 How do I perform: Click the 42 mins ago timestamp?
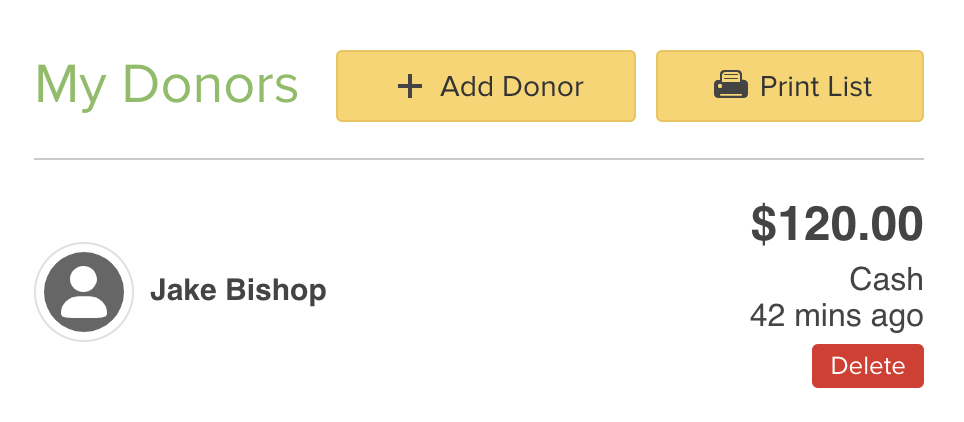836,316
